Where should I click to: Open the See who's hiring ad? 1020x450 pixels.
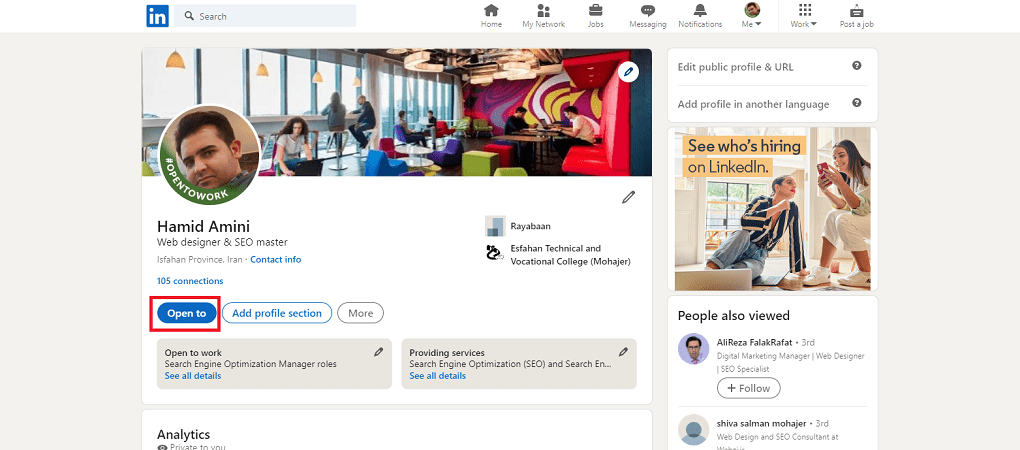point(773,209)
